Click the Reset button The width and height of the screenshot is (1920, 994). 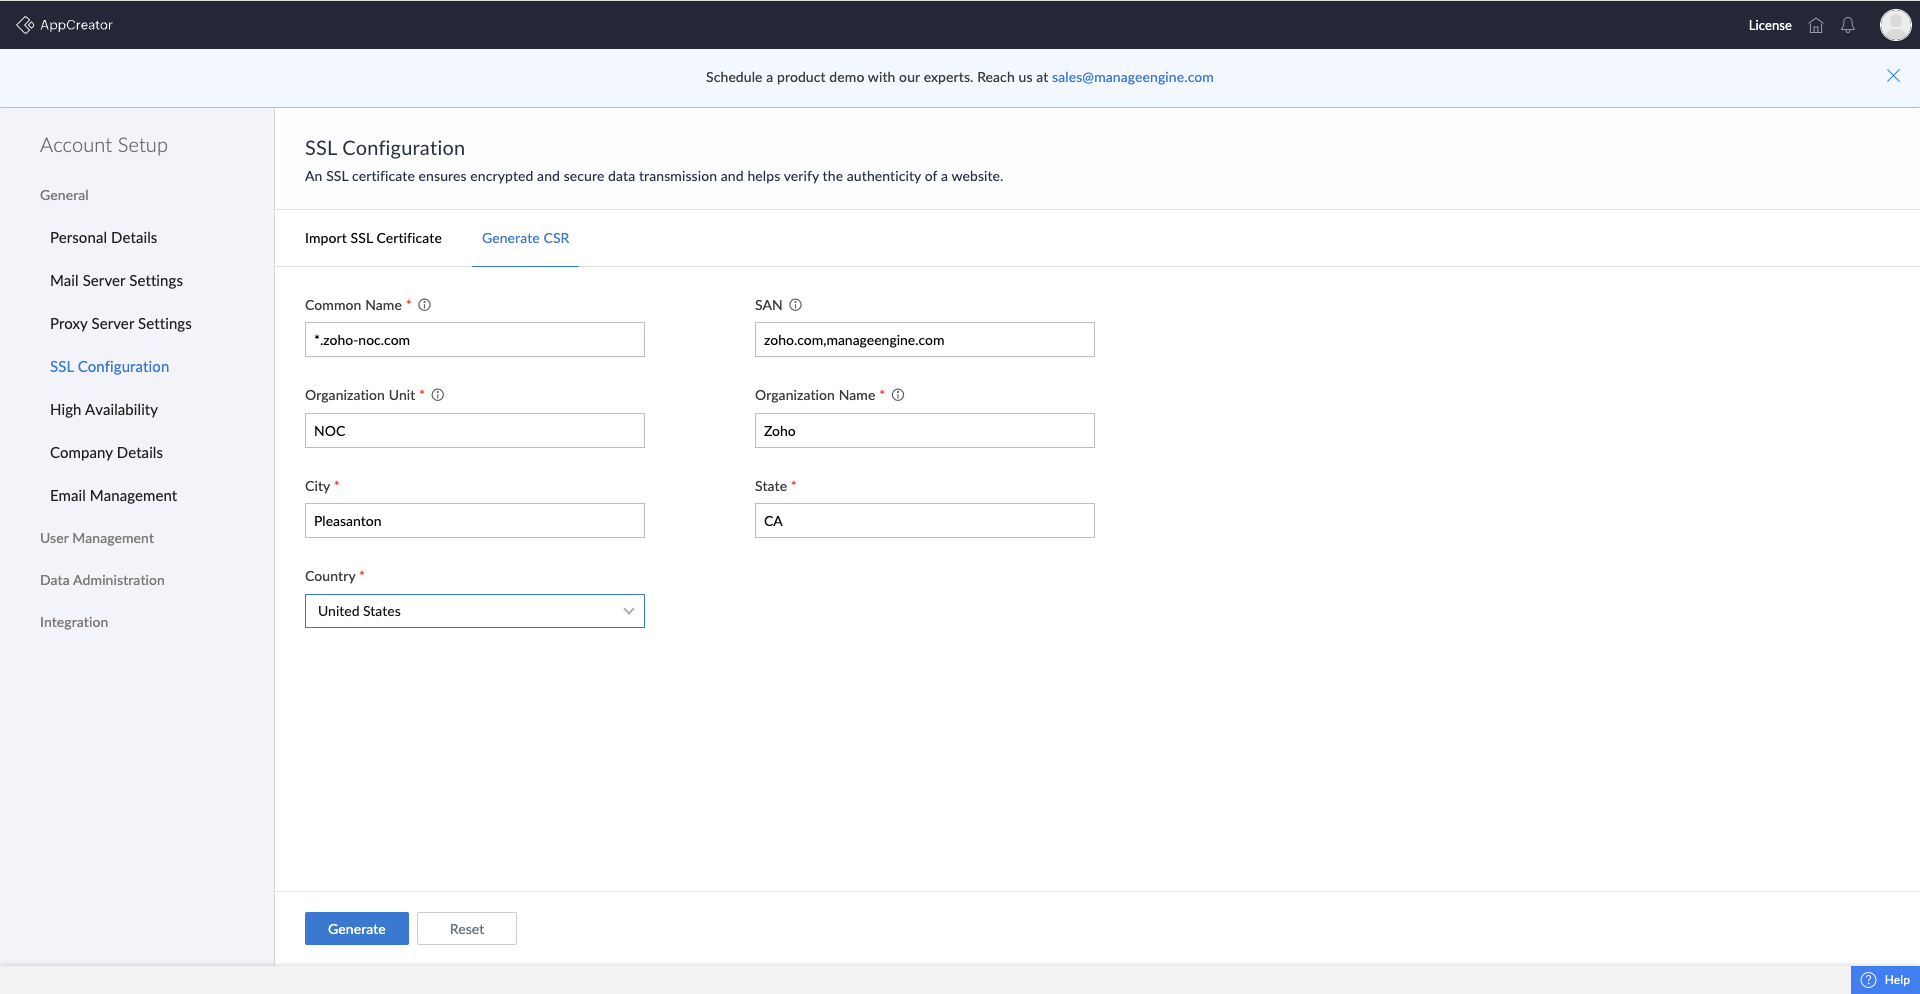[x=466, y=929]
